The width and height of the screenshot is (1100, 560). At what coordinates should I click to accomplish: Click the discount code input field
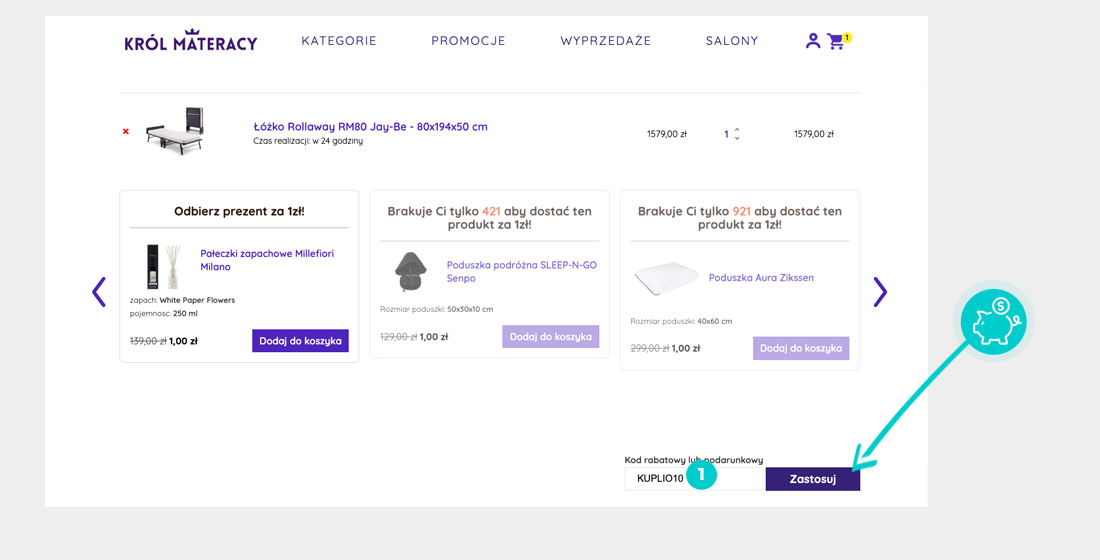click(x=660, y=479)
